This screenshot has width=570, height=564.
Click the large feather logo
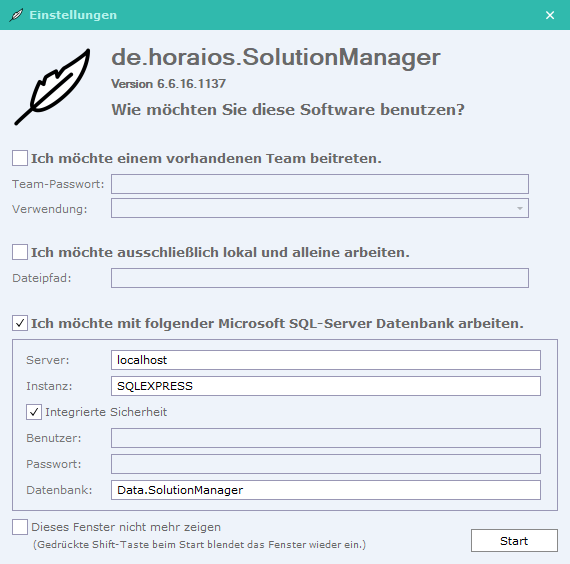click(x=52, y=87)
